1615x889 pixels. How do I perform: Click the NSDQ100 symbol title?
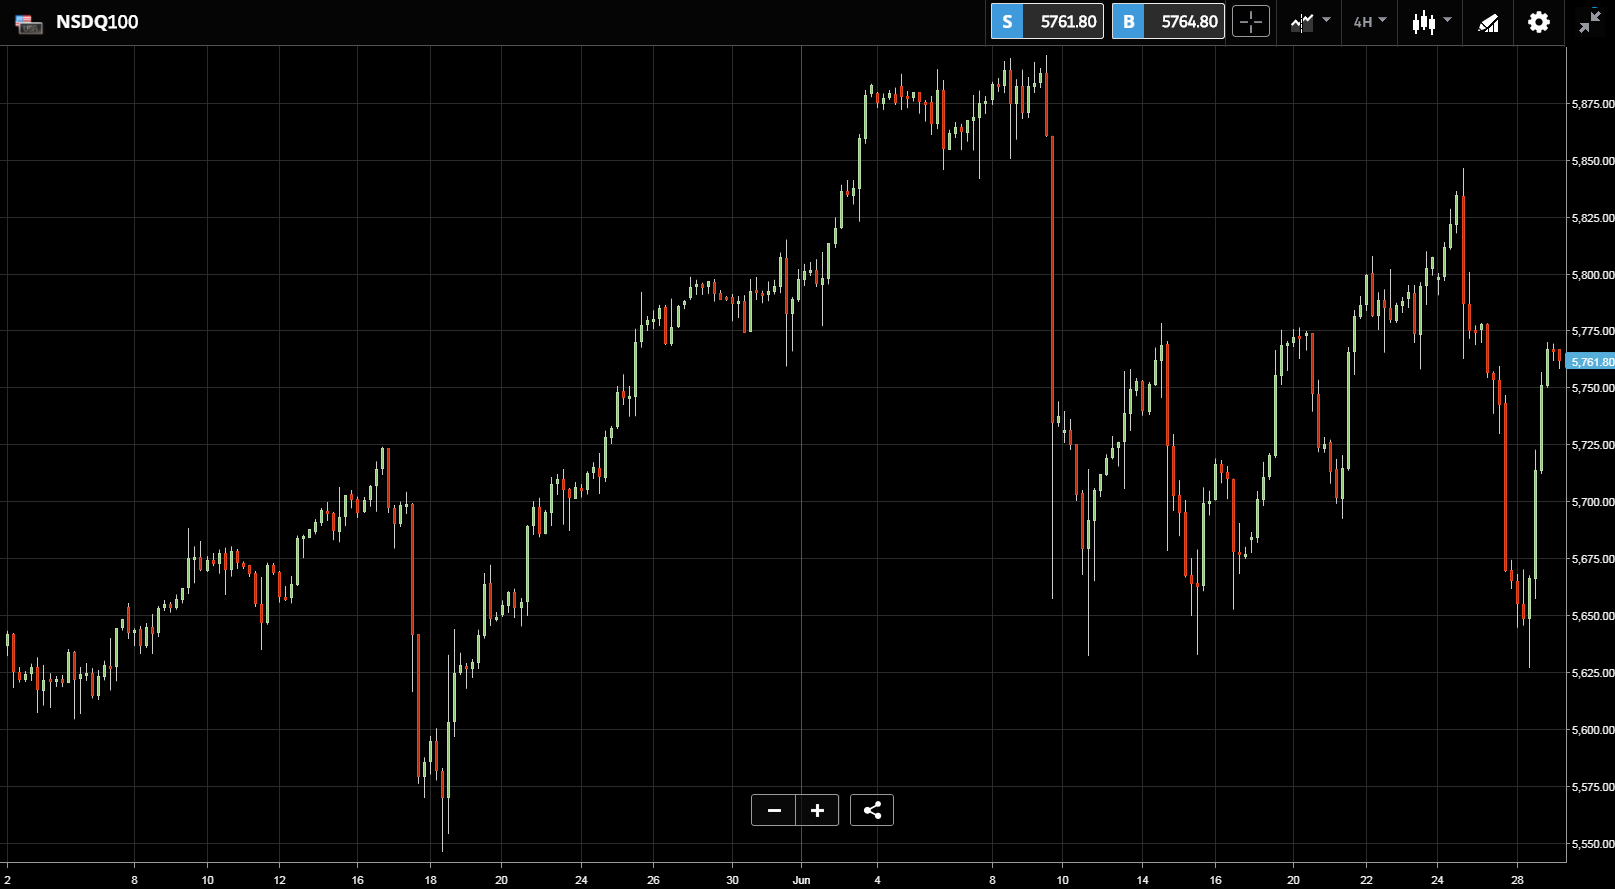(97, 22)
